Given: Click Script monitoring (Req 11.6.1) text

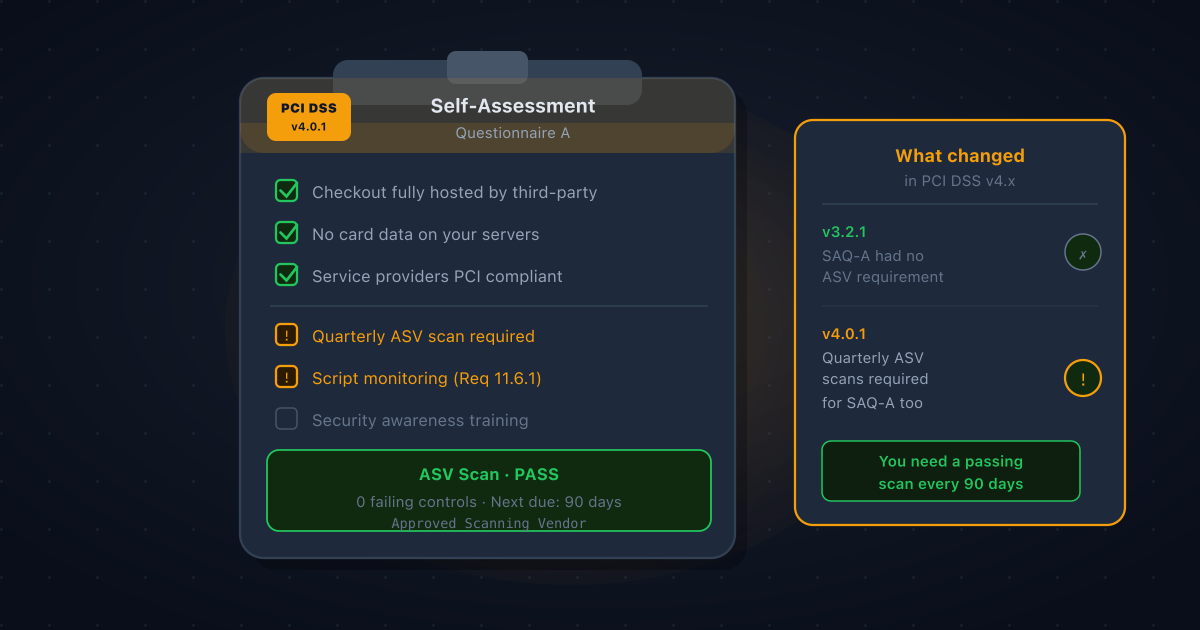Looking at the screenshot, I should click(x=427, y=378).
